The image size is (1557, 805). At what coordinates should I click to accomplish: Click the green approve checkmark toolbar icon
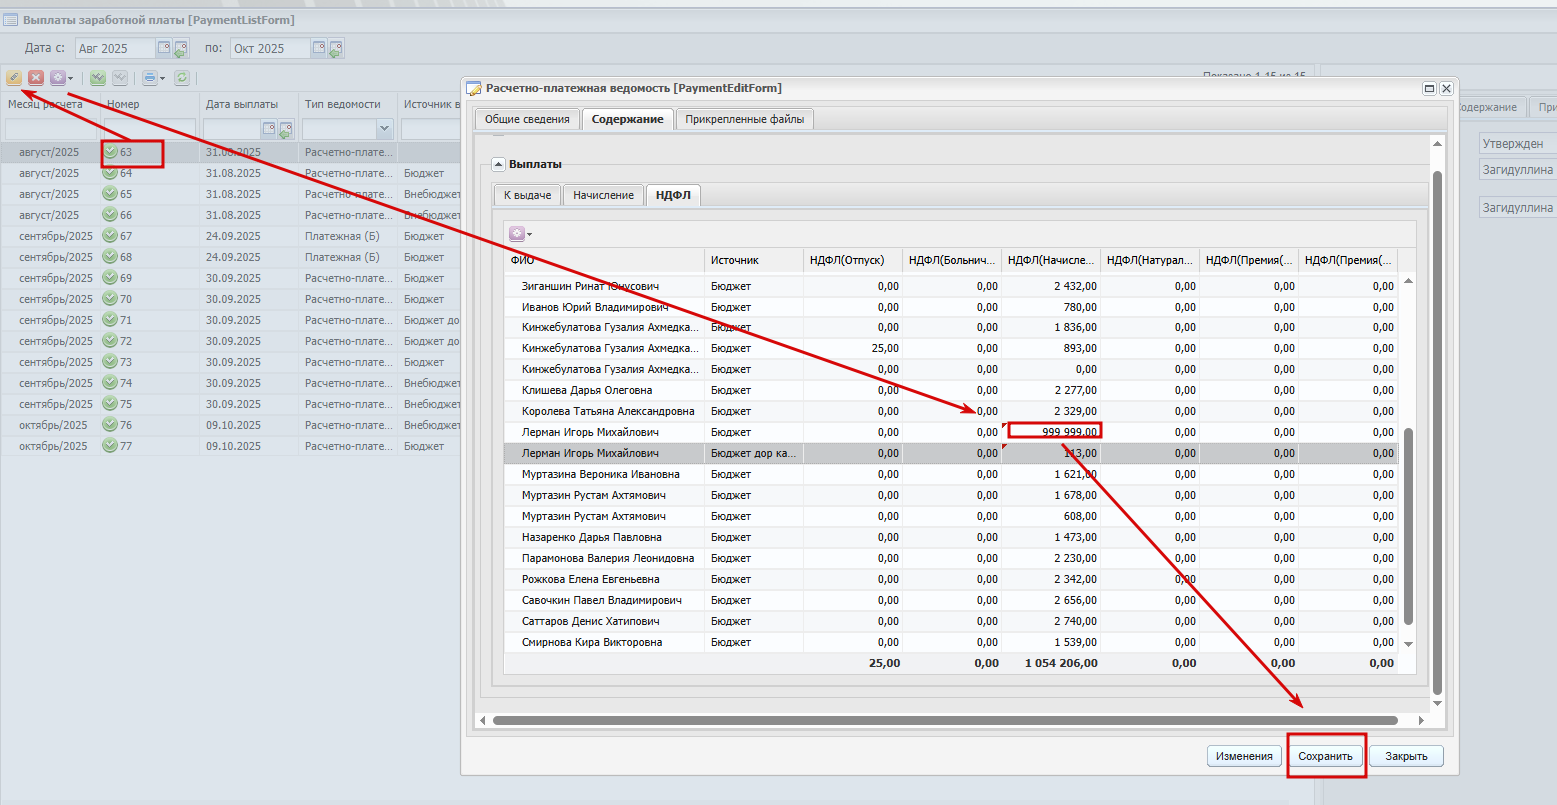point(97,77)
